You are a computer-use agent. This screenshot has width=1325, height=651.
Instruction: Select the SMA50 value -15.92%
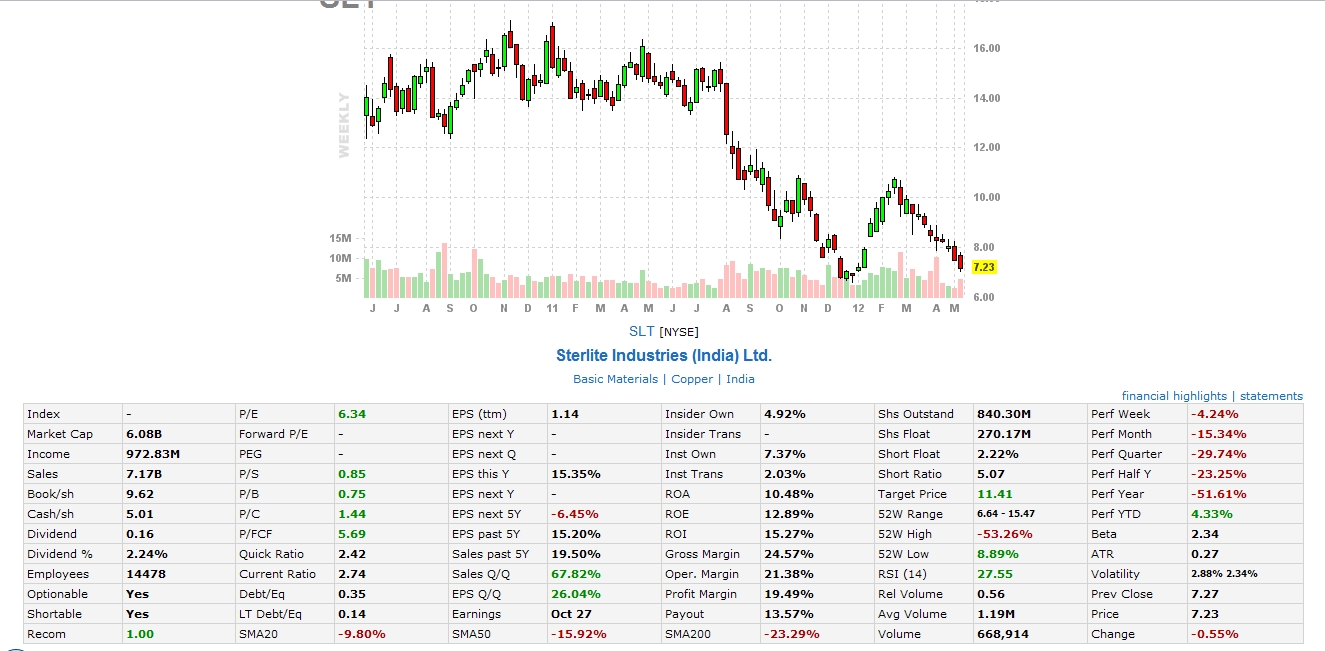pos(579,634)
